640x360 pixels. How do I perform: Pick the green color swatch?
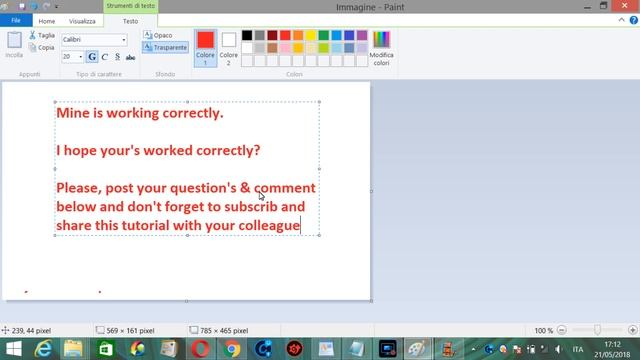(x=323, y=36)
